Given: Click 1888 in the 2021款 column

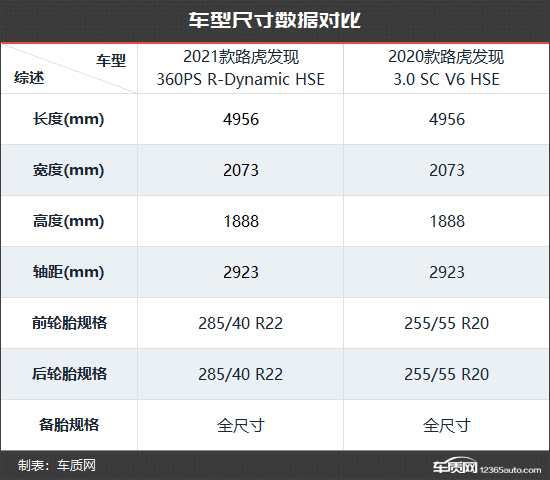Looking at the screenshot, I should [241, 221].
